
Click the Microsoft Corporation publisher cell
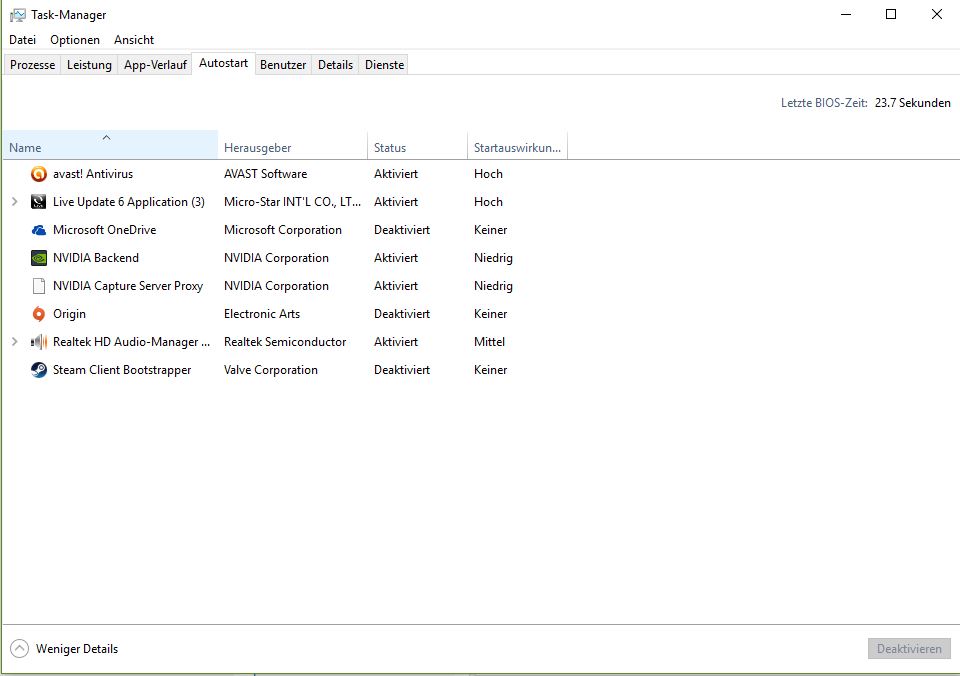tap(283, 230)
